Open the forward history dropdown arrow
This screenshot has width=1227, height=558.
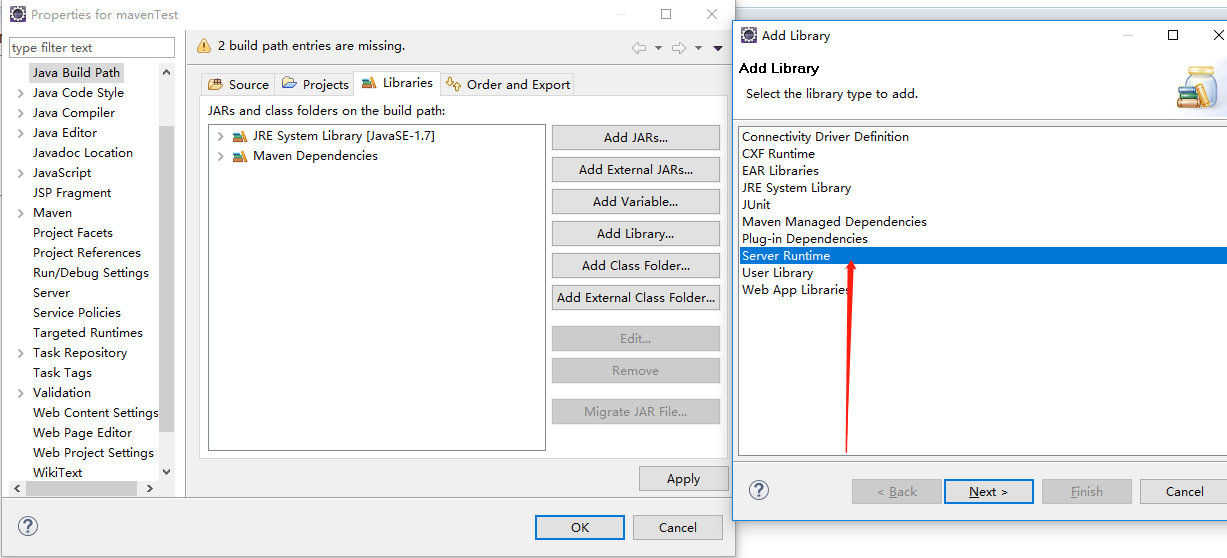[698, 48]
